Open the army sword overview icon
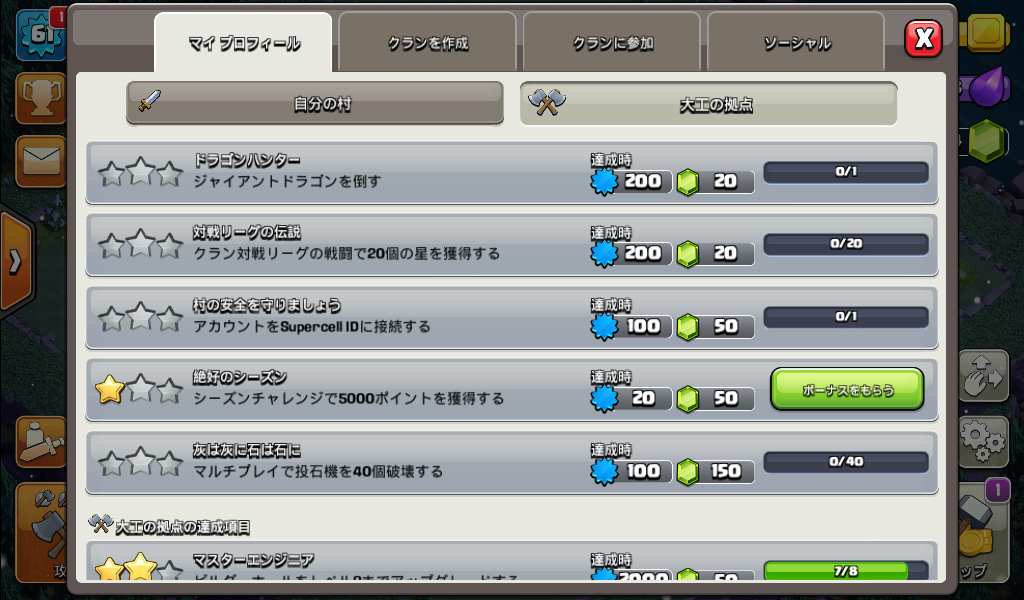The width and height of the screenshot is (1024, 600). 40,442
